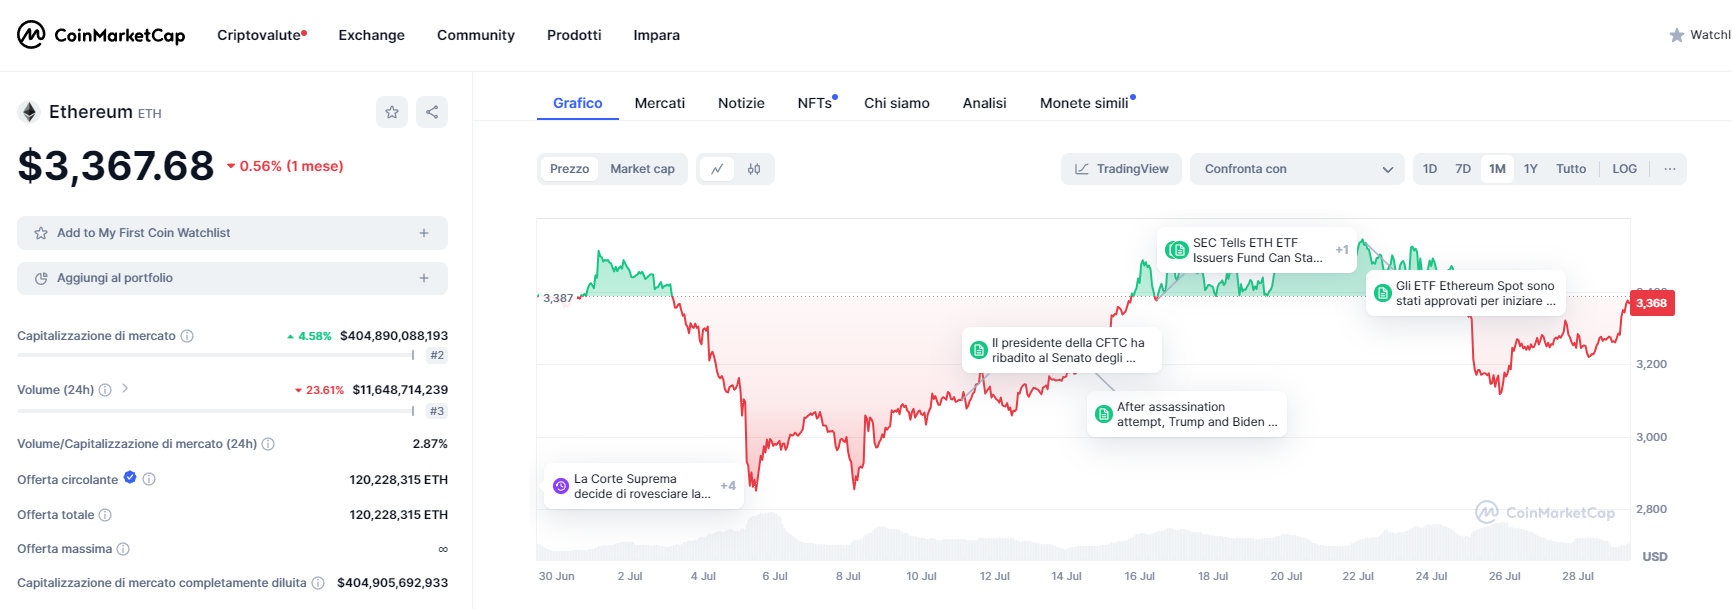
Task: Click the three-dots more options chart icon
Action: [1669, 169]
